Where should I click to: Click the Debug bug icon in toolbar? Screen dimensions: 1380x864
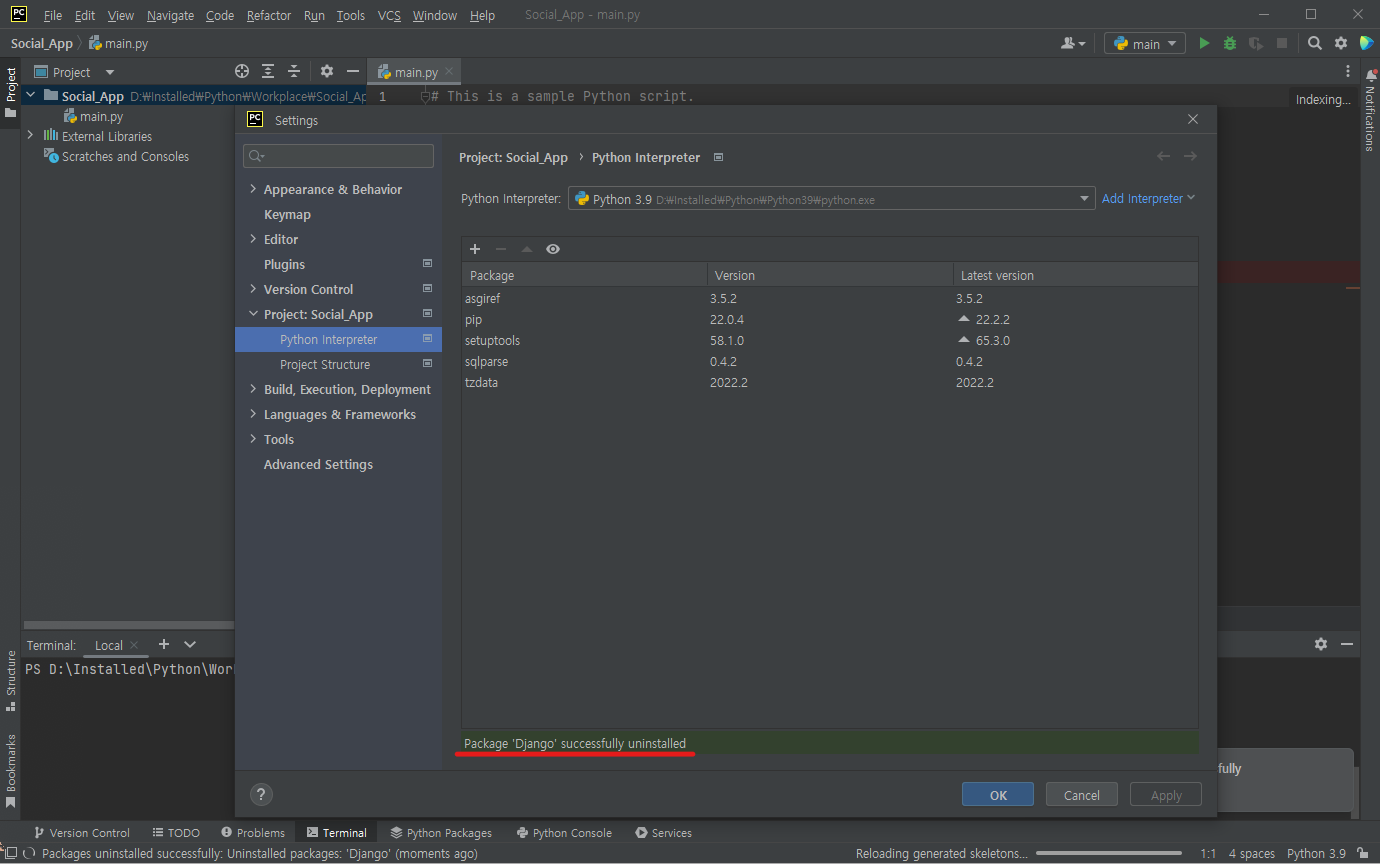point(1230,43)
